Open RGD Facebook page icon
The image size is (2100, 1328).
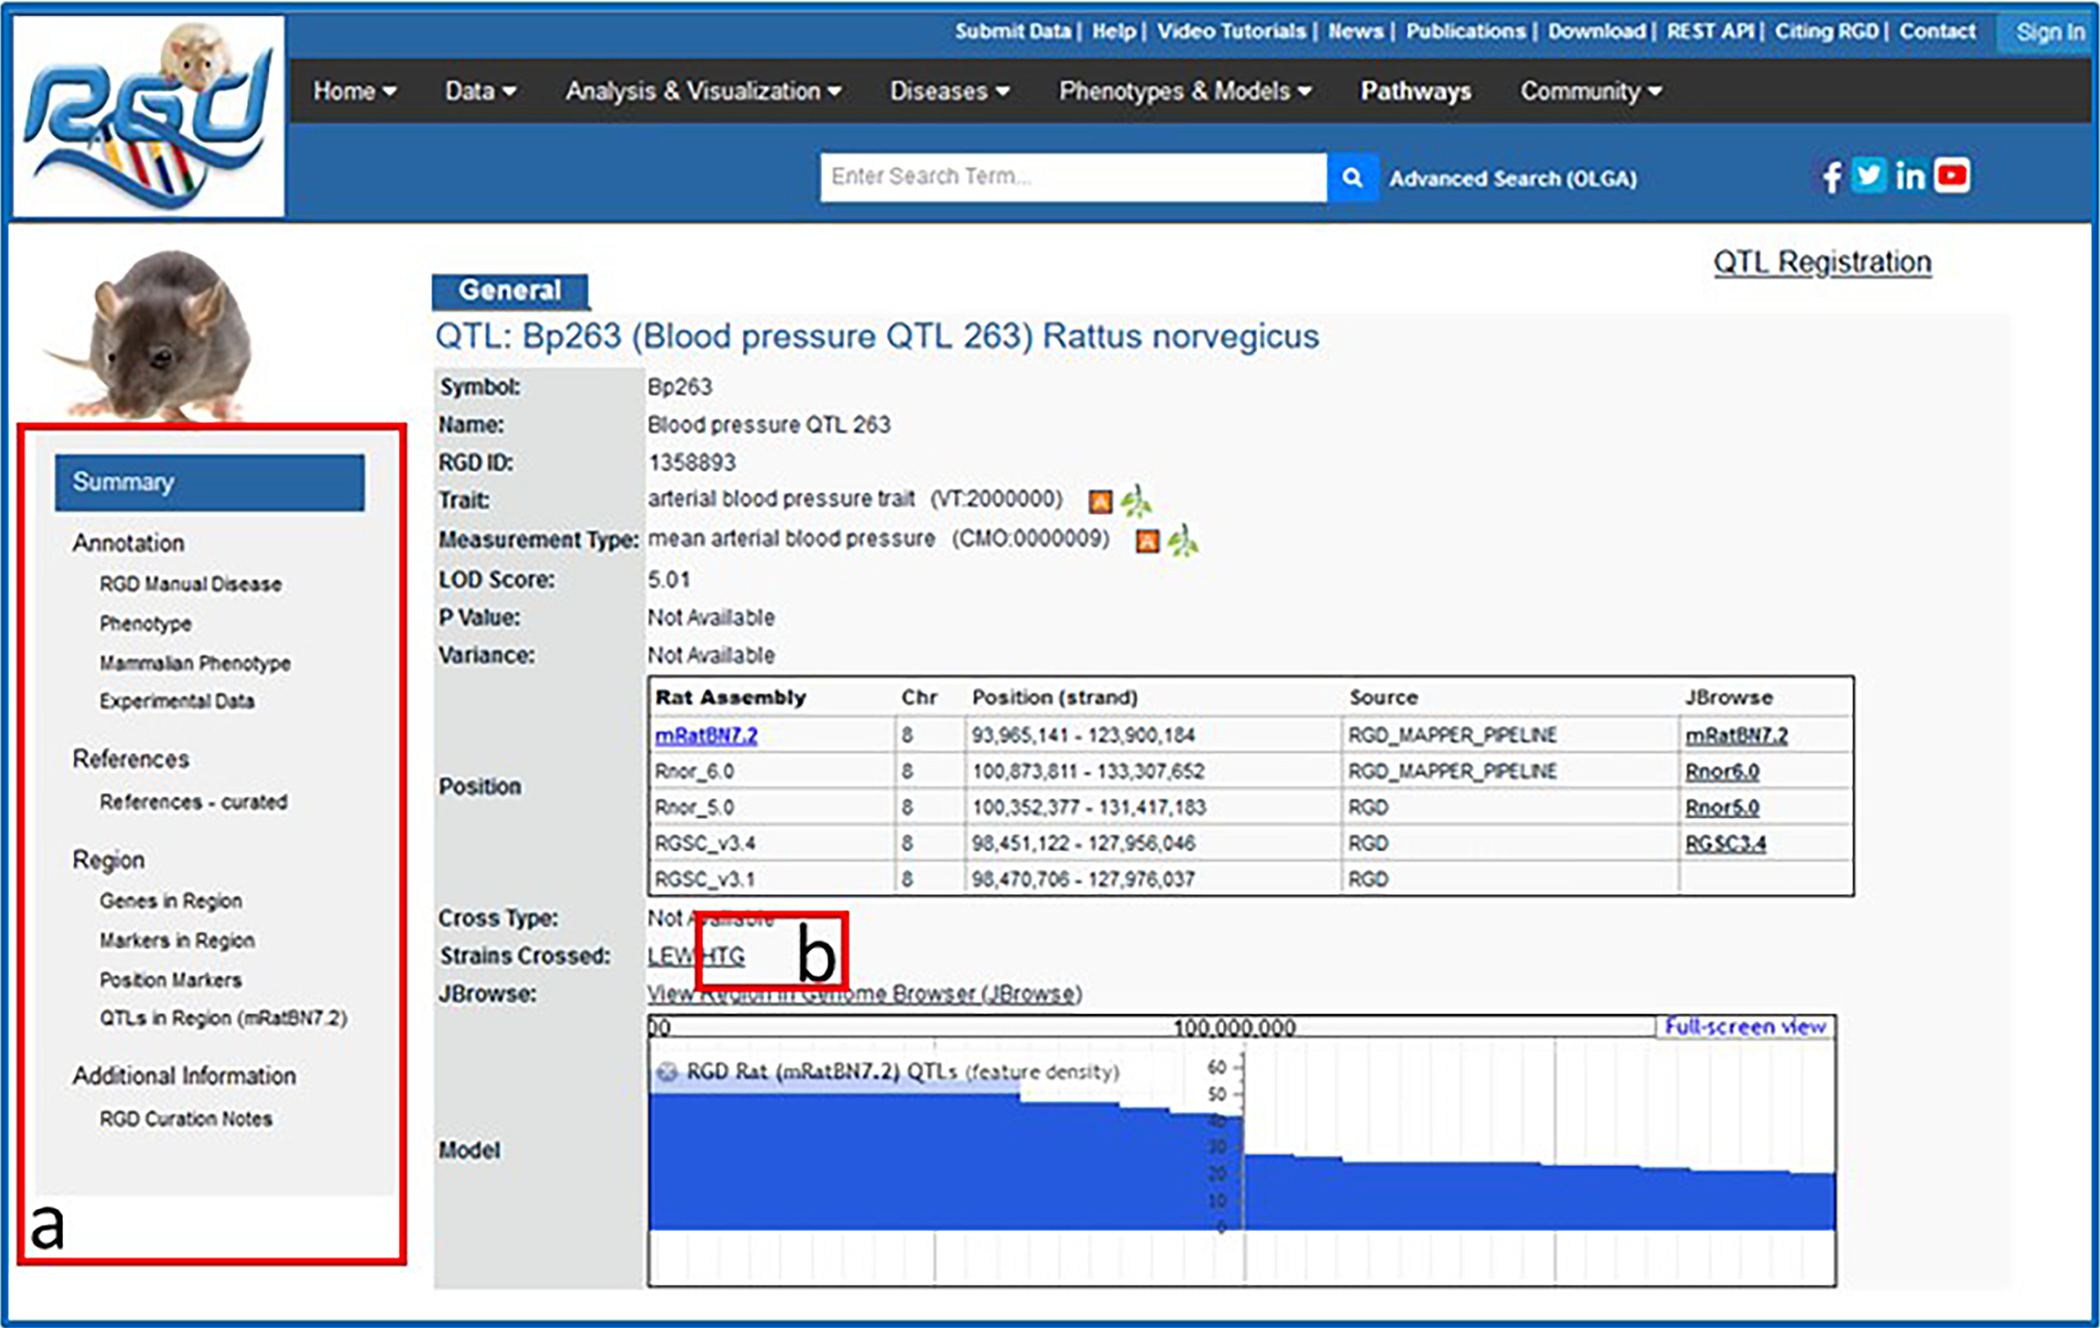[1831, 177]
